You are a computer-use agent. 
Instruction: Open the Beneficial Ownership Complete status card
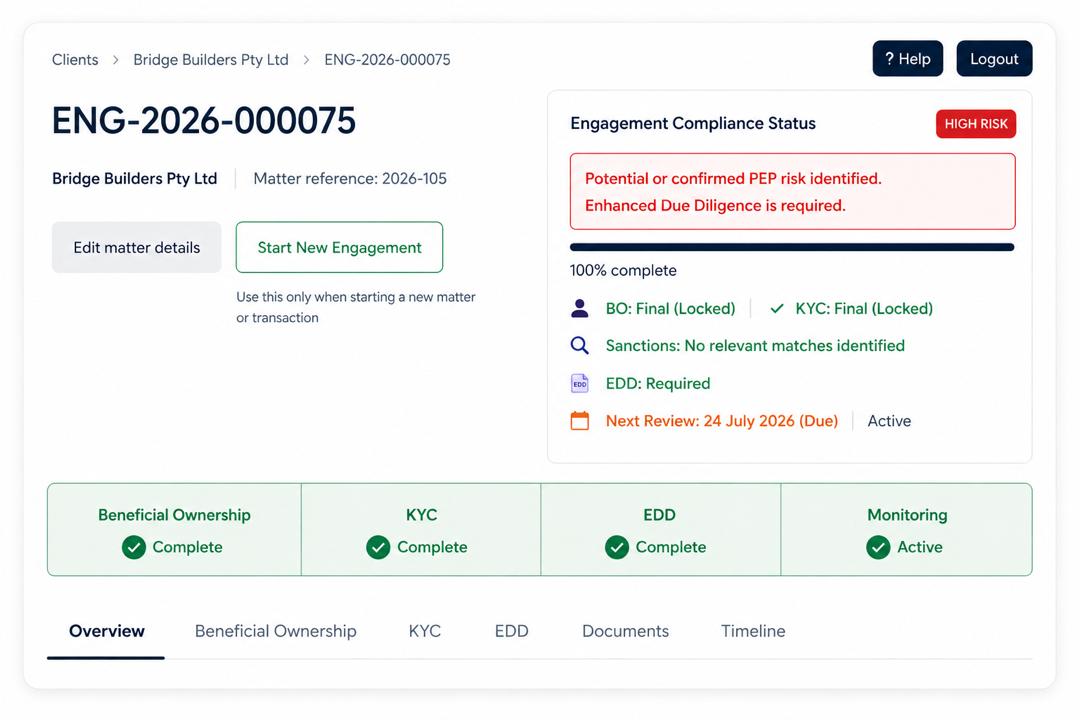tap(174, 530)
